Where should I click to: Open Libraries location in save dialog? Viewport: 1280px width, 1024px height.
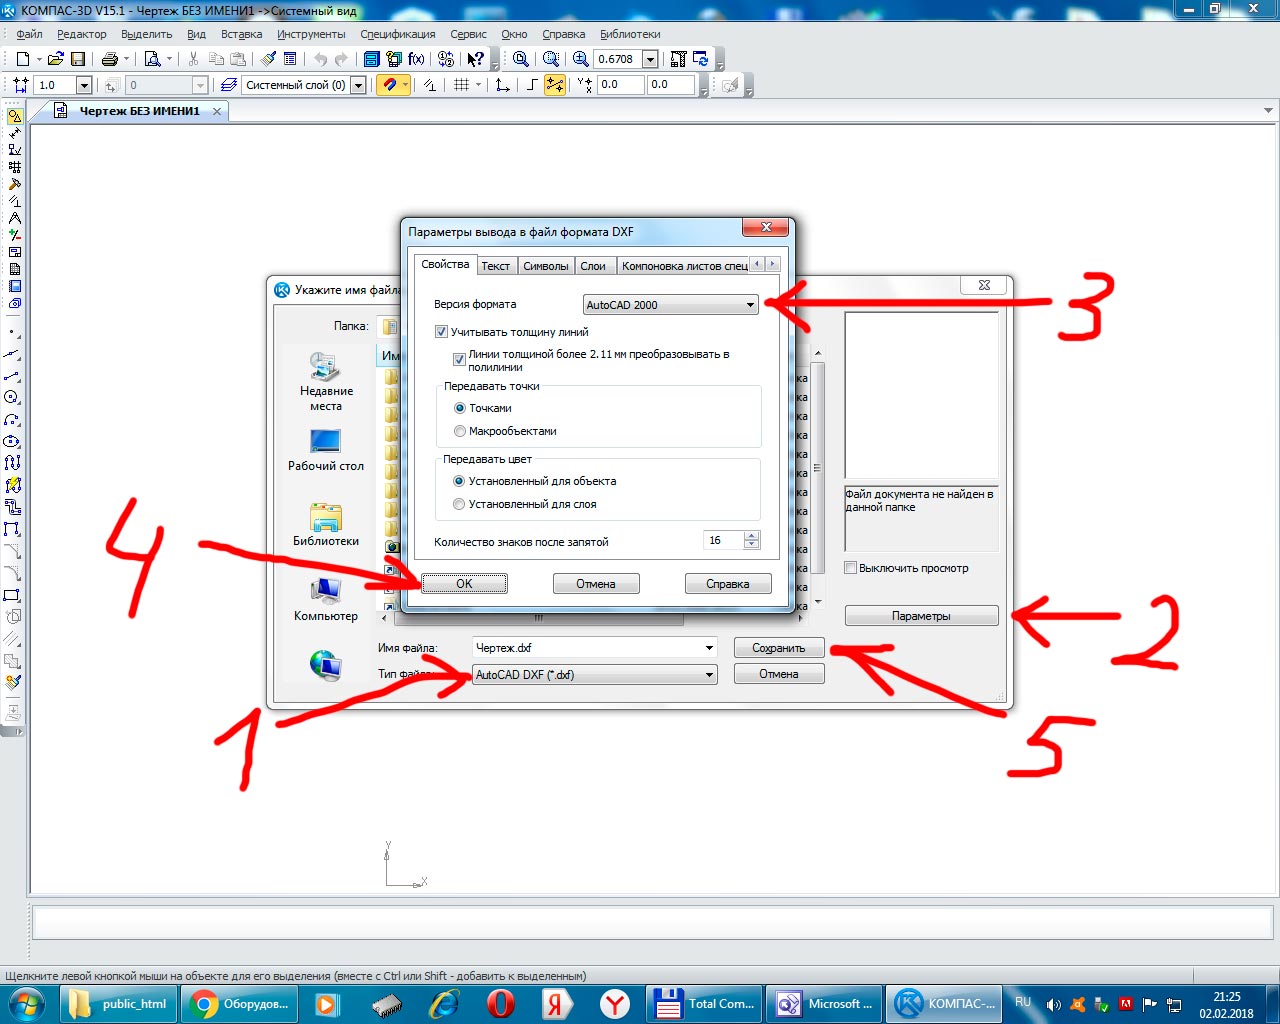click(x=326, y=525)
